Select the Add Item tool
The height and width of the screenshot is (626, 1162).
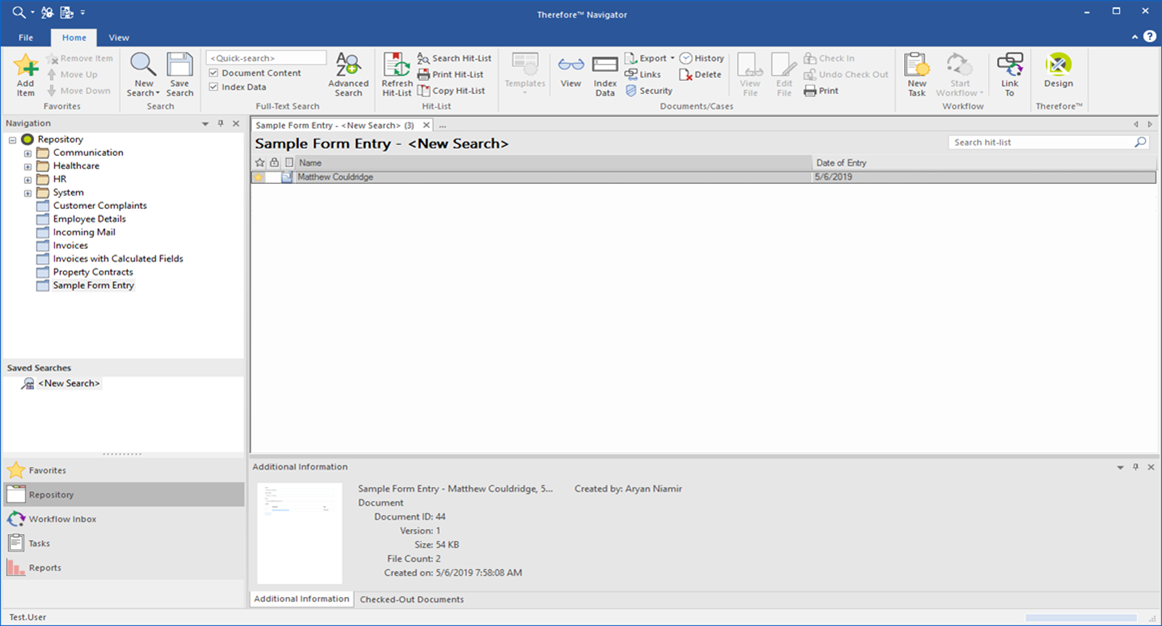click(x=25, y=72)
